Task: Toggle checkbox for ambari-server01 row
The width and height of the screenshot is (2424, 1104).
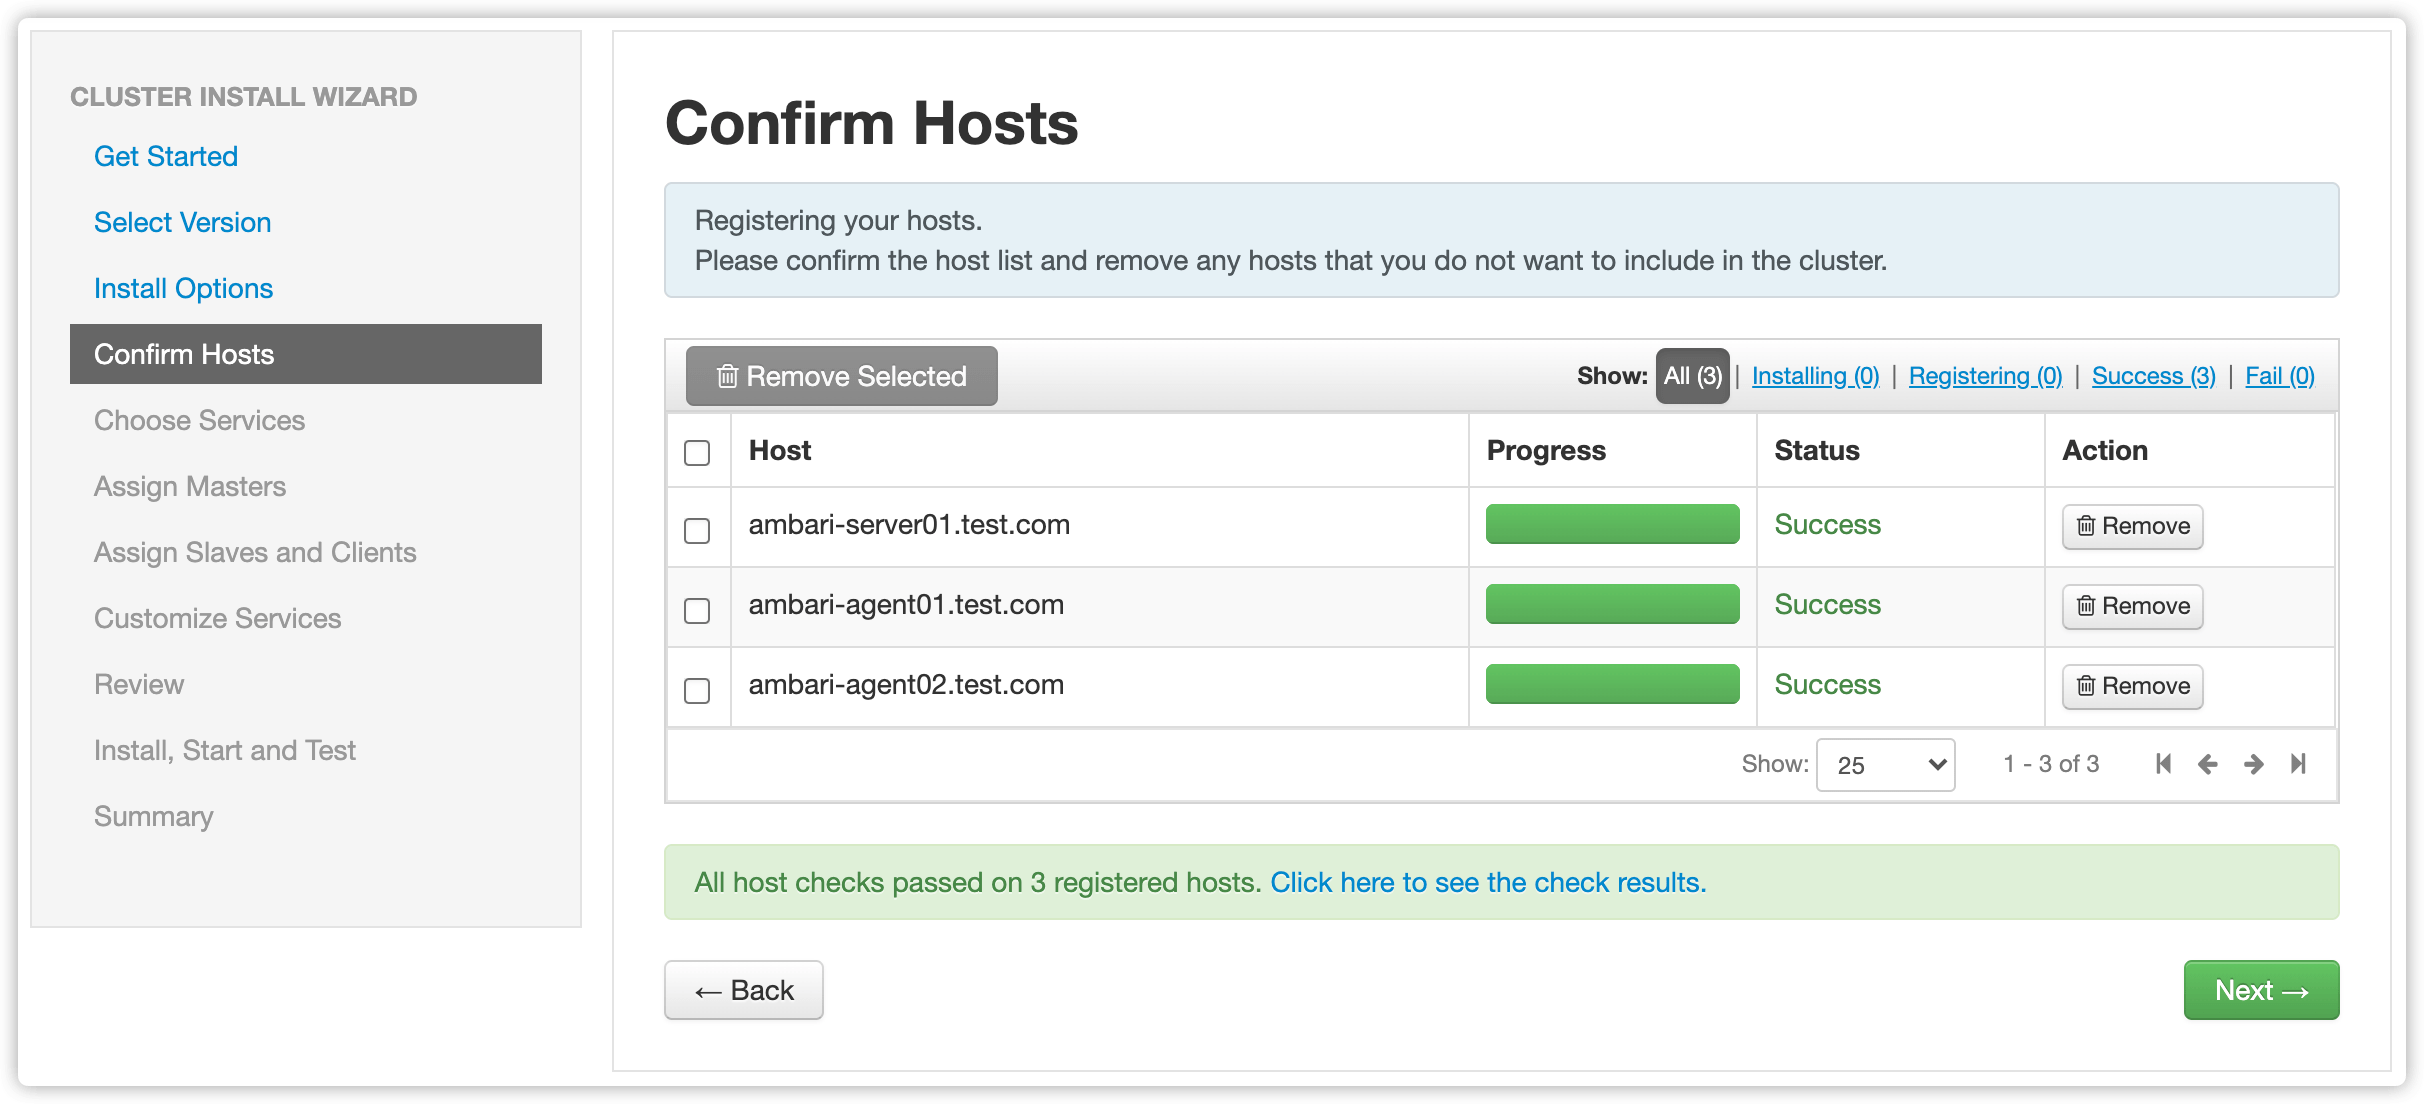Action: pos(697,526)
